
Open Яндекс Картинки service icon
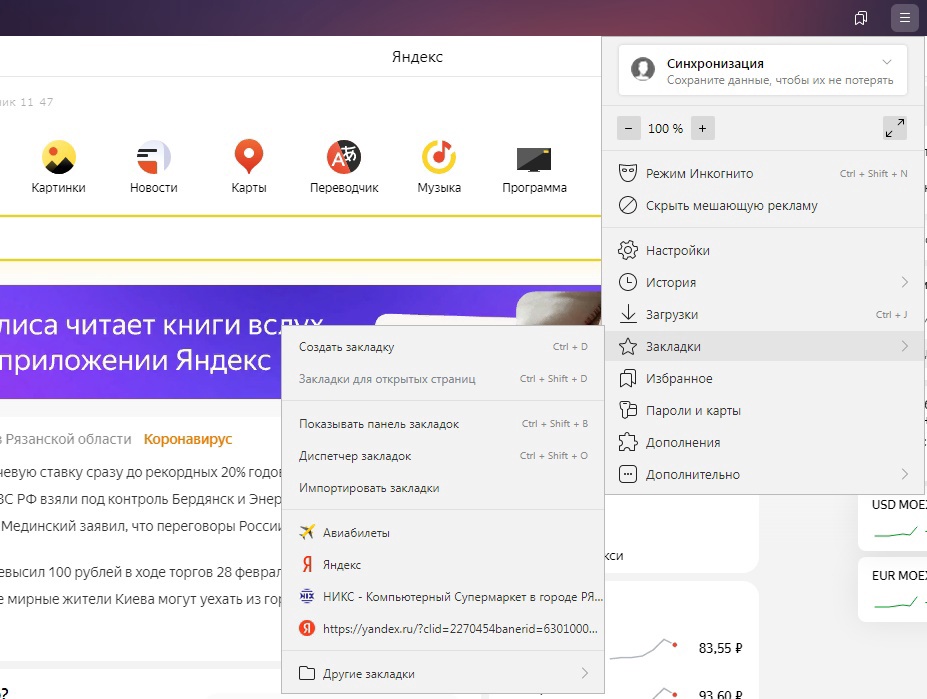pos(58,157)
